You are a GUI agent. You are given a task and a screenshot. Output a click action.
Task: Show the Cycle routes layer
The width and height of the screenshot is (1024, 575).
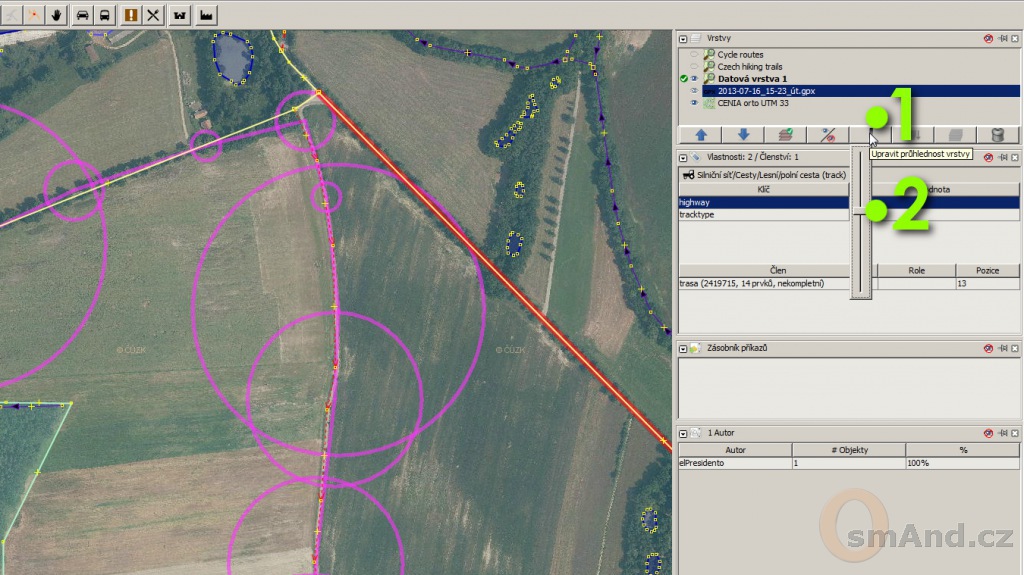pyautogui.click(x=694, y=55)
